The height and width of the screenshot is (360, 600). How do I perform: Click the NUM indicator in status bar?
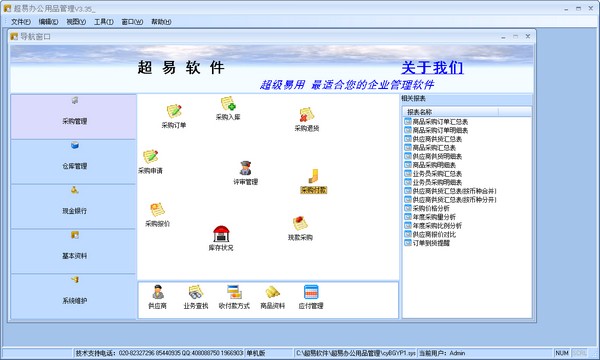562,353
